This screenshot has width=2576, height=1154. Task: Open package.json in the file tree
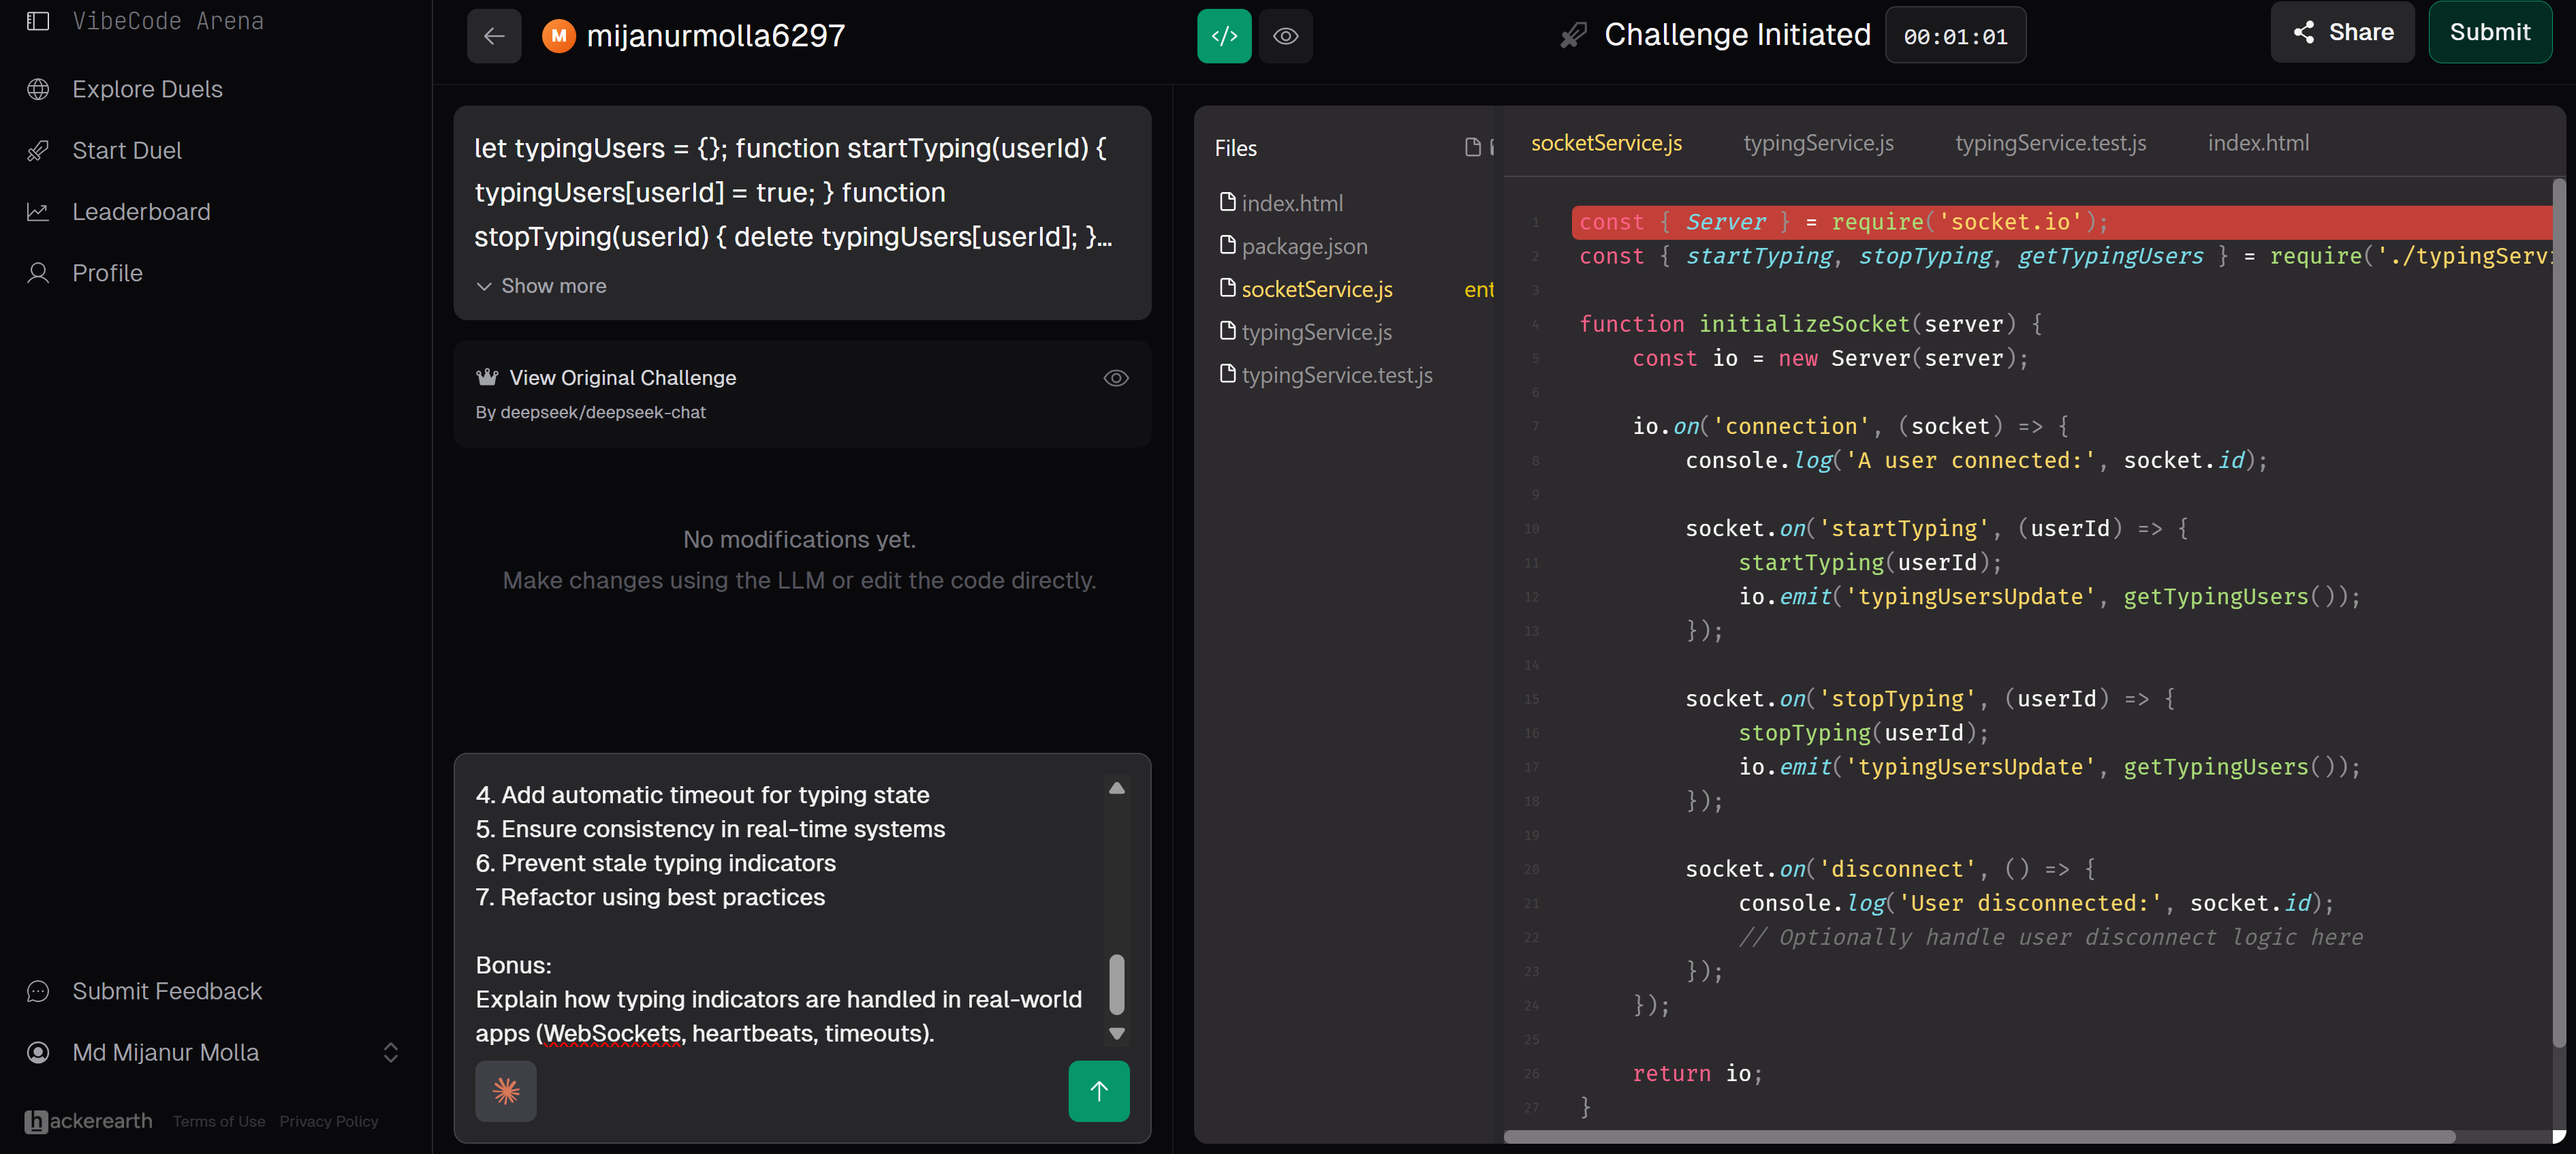click(1304, 246)
